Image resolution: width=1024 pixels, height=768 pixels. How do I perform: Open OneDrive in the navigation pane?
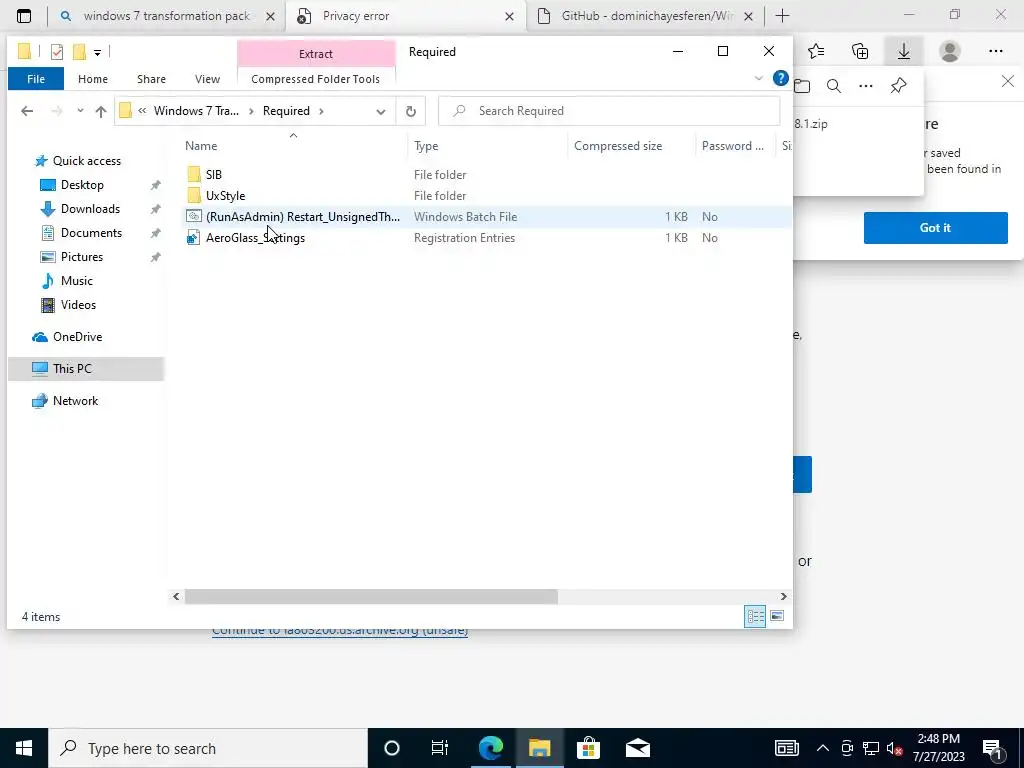tap(77, 337)
